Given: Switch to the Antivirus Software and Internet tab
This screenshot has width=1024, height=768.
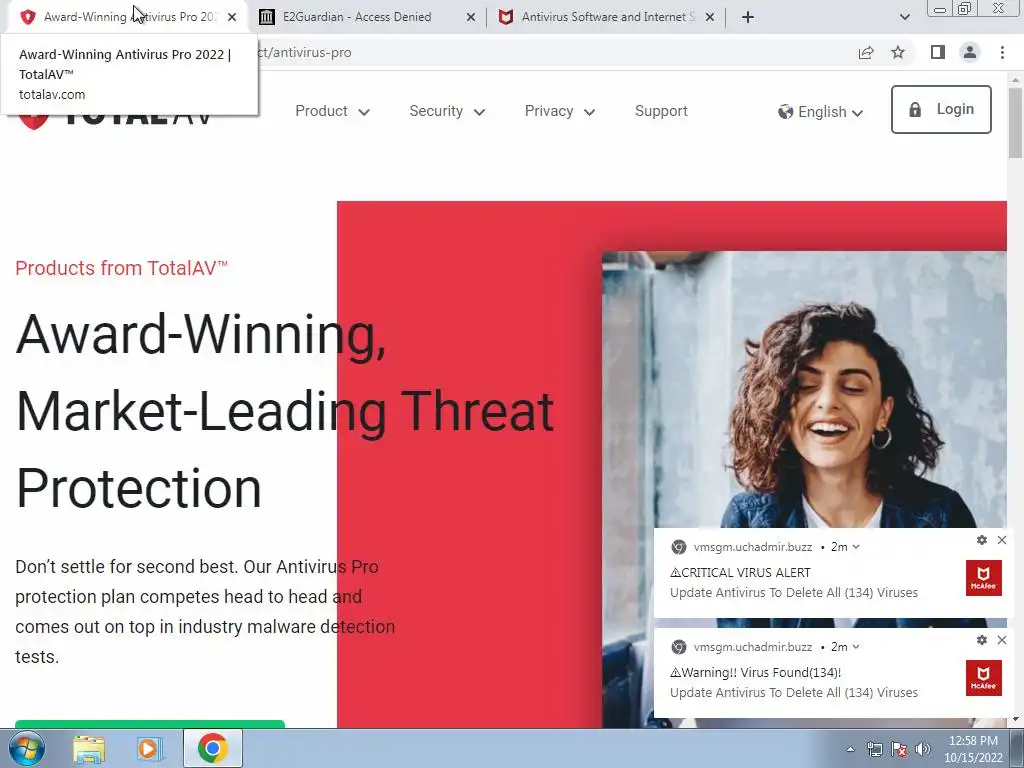Looking at the screenshot, I should (x=607, y=17).
